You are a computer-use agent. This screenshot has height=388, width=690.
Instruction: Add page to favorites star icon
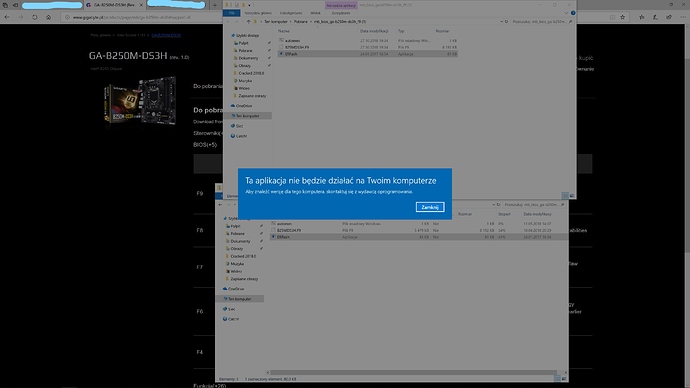622,17
